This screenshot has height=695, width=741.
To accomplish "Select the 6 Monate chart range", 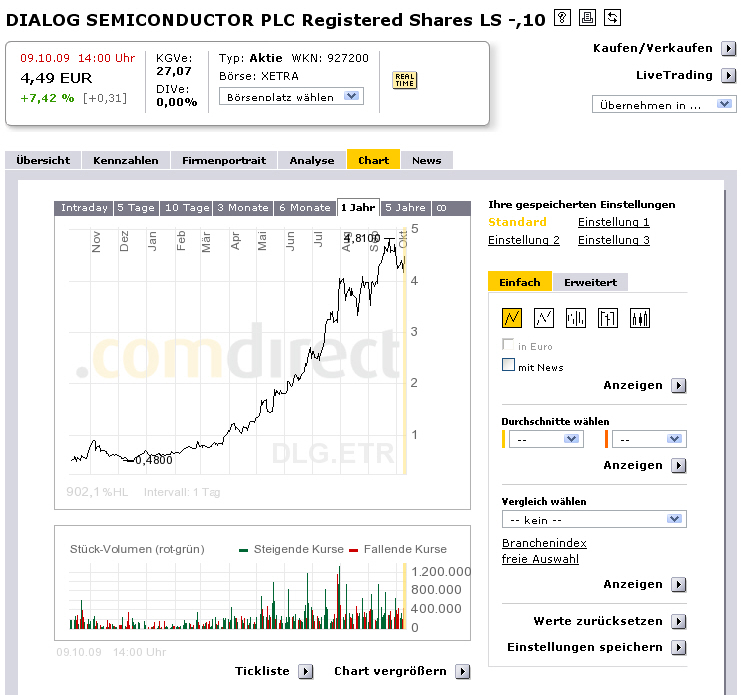I will tap(305, 208).
